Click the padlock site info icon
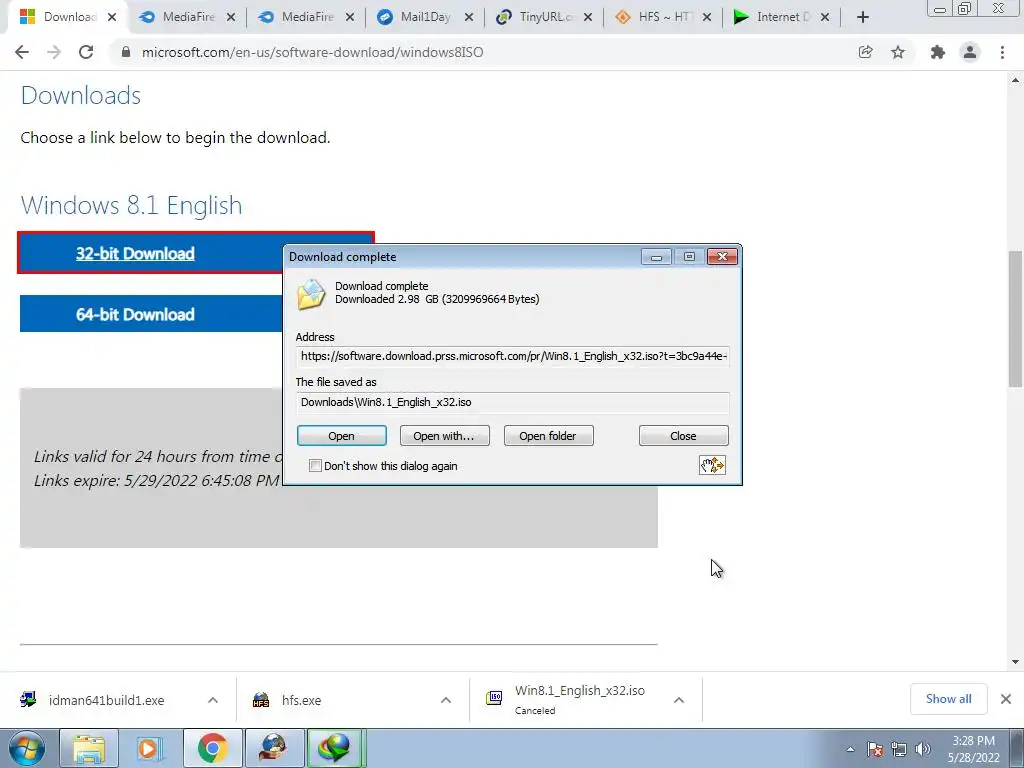Viewport: 1024px width, 768px height. 126,52
